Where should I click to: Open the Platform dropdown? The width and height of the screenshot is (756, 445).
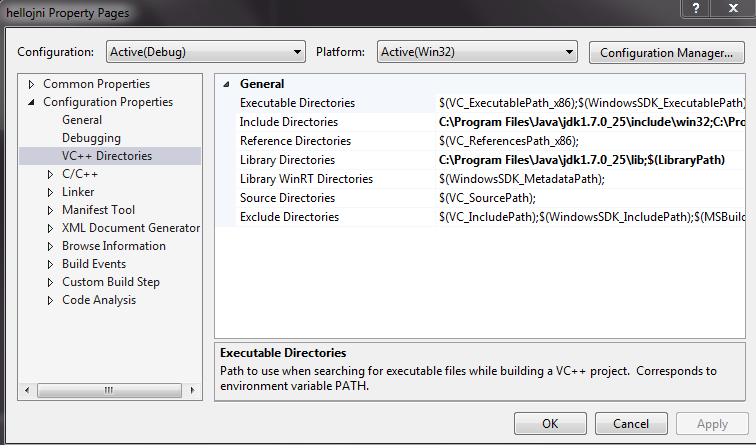477,52
